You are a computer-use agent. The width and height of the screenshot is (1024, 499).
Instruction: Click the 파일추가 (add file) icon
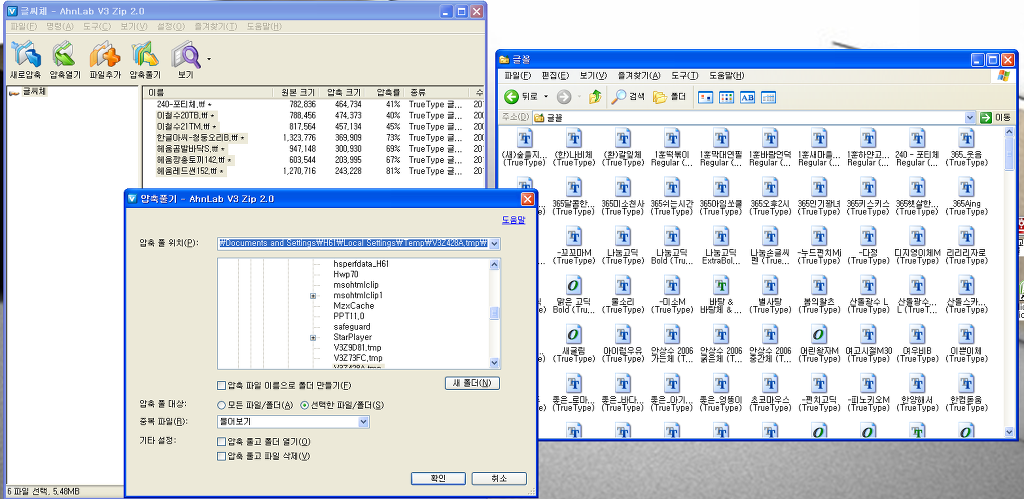[104, 54]
